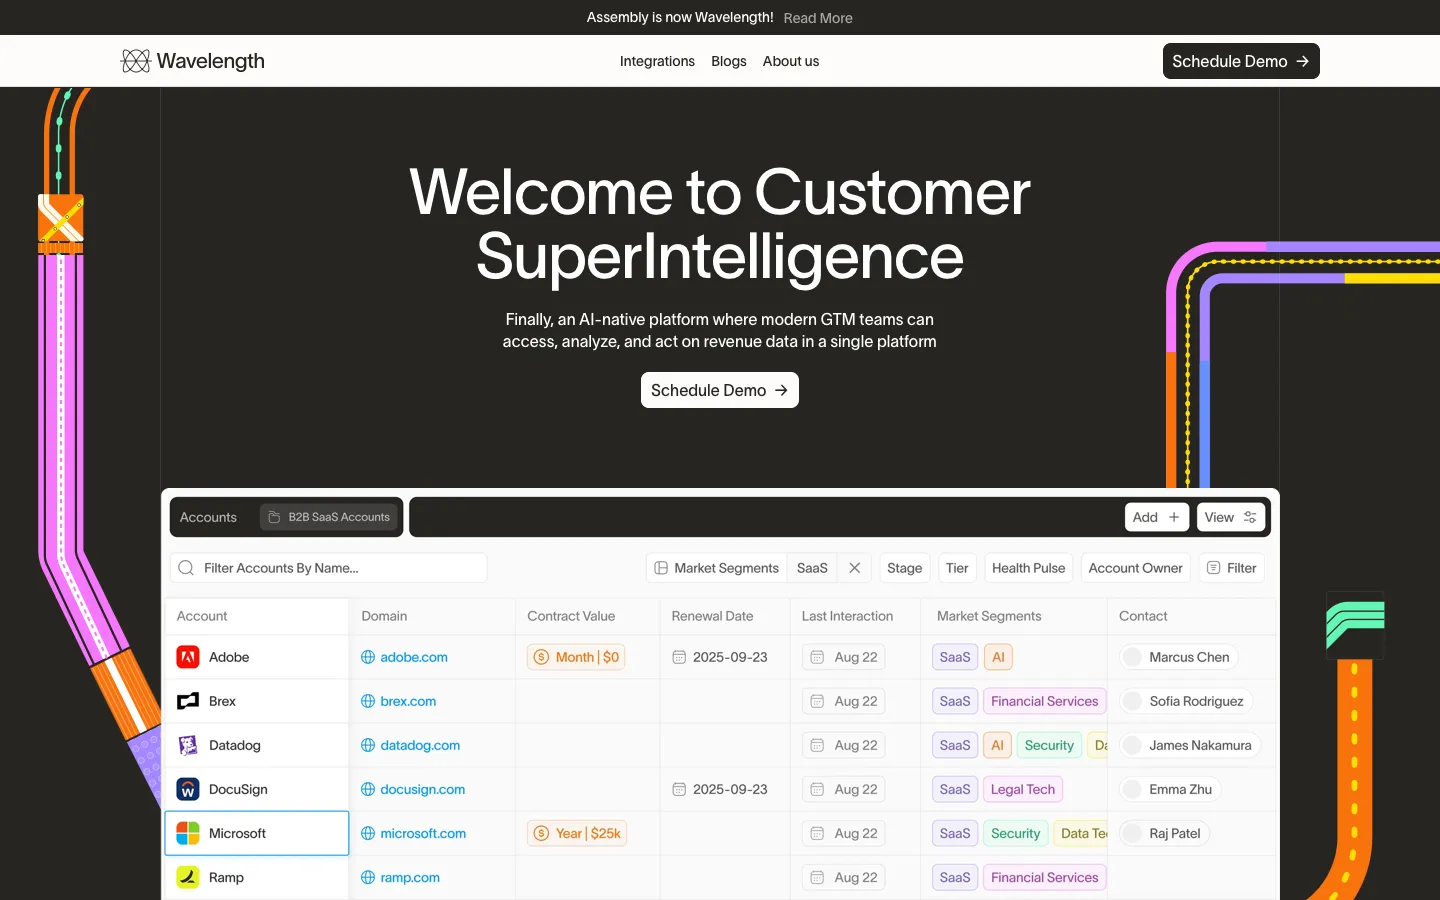Open the Market Segments filter dropdown
Screen dimensions: 1440x900
pos(716,568)
